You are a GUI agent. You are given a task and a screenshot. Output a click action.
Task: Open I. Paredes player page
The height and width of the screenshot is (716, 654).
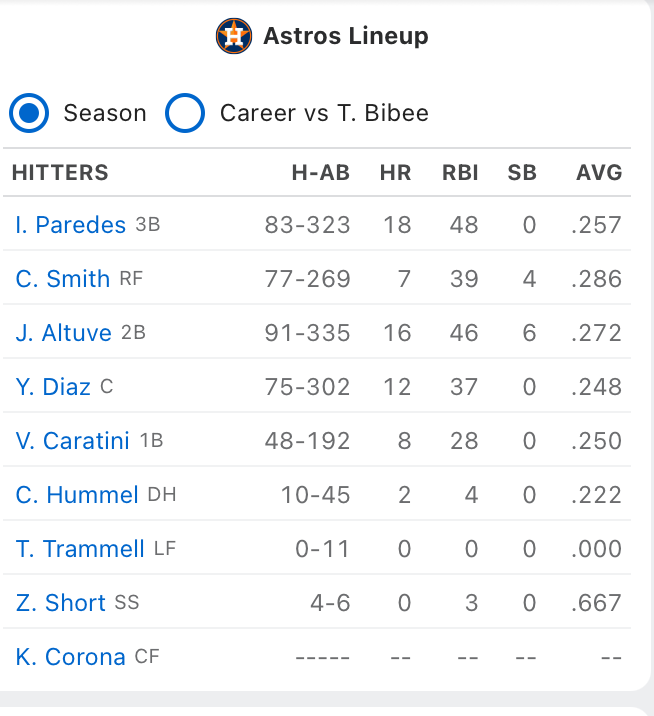tap(70, 225)
